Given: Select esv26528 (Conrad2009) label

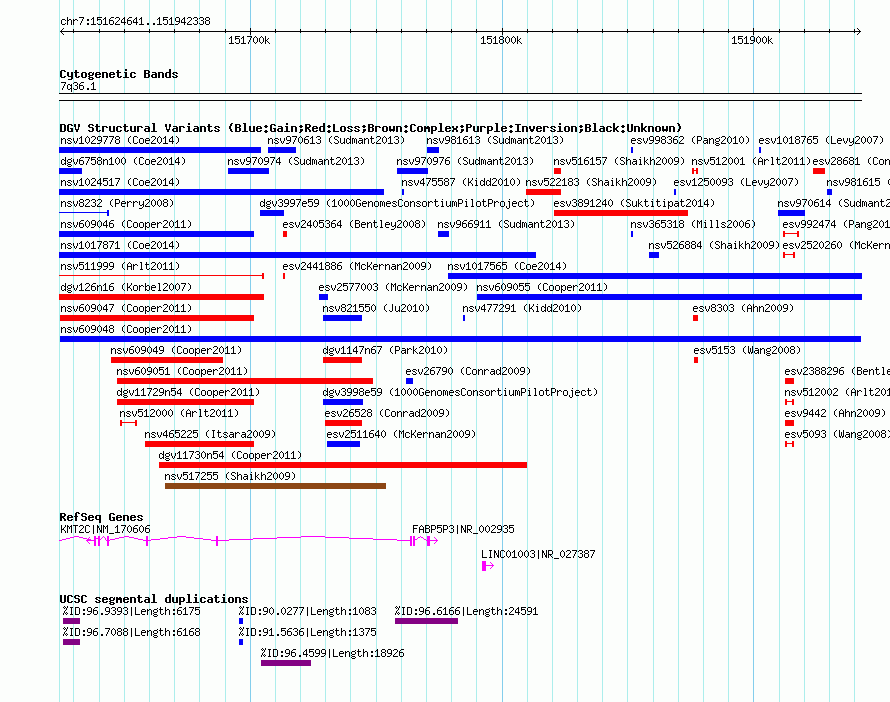Looking at the screenshot, I should point(387,413).
